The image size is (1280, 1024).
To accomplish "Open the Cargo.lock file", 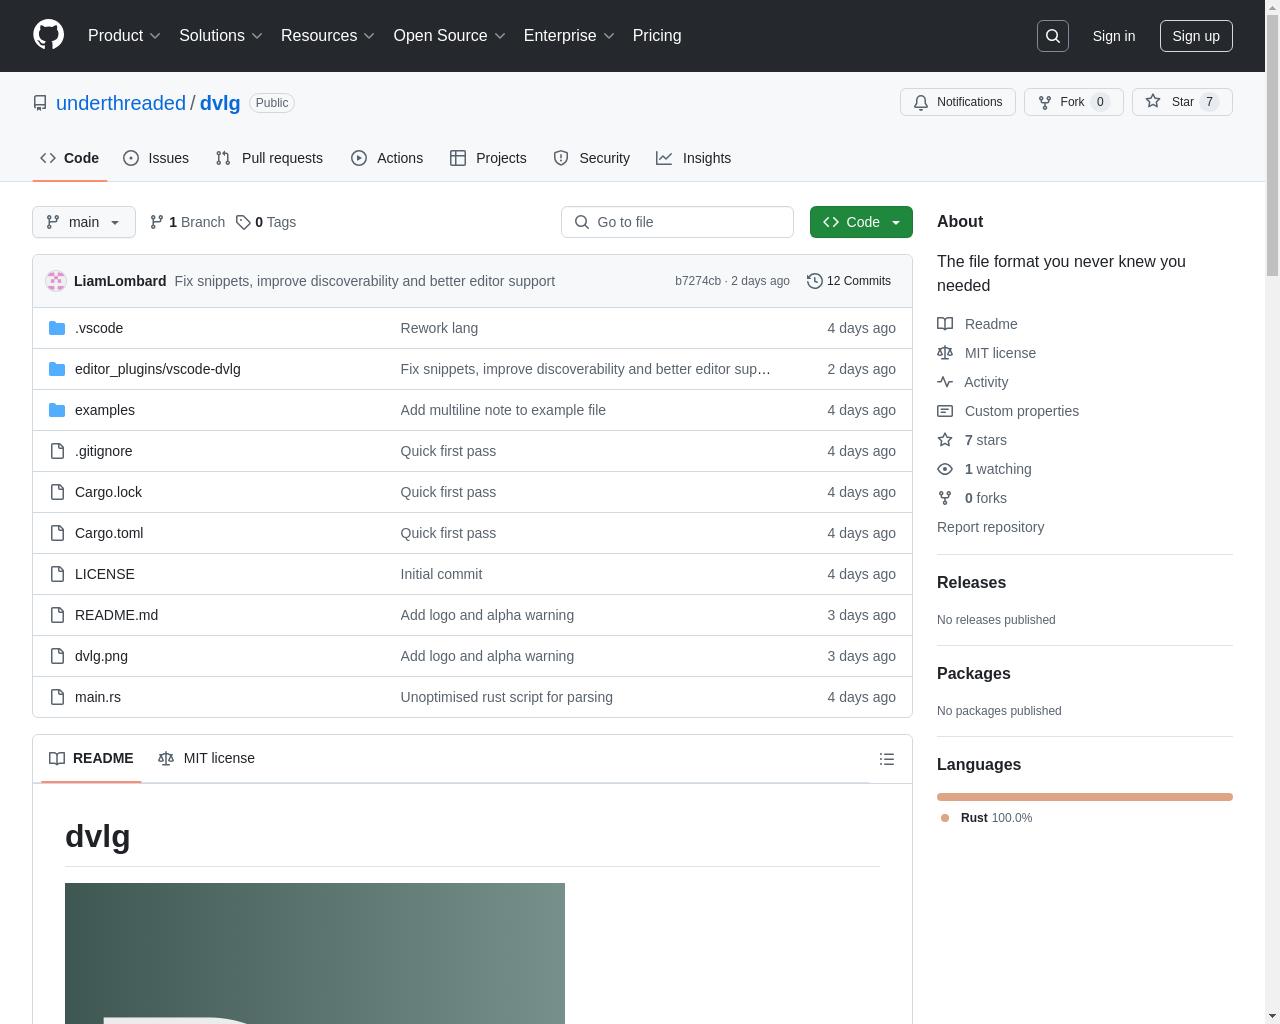I will pos(108,492).
